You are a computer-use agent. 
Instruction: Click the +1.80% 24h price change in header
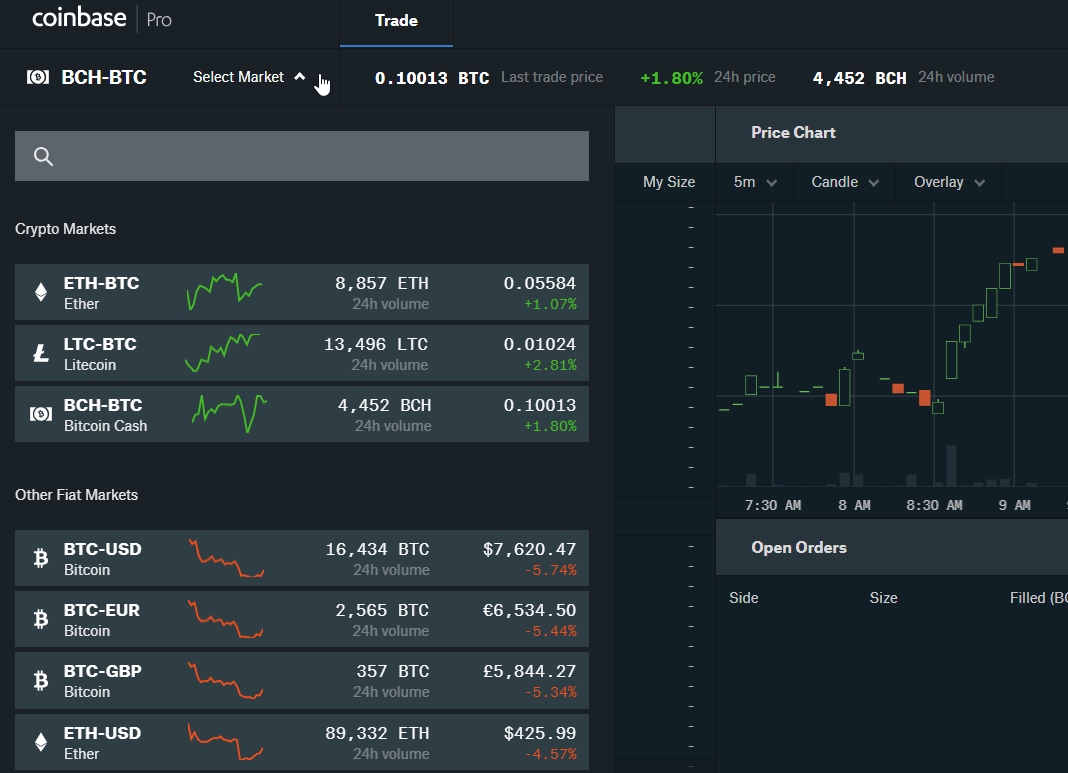tap(671, 78)
